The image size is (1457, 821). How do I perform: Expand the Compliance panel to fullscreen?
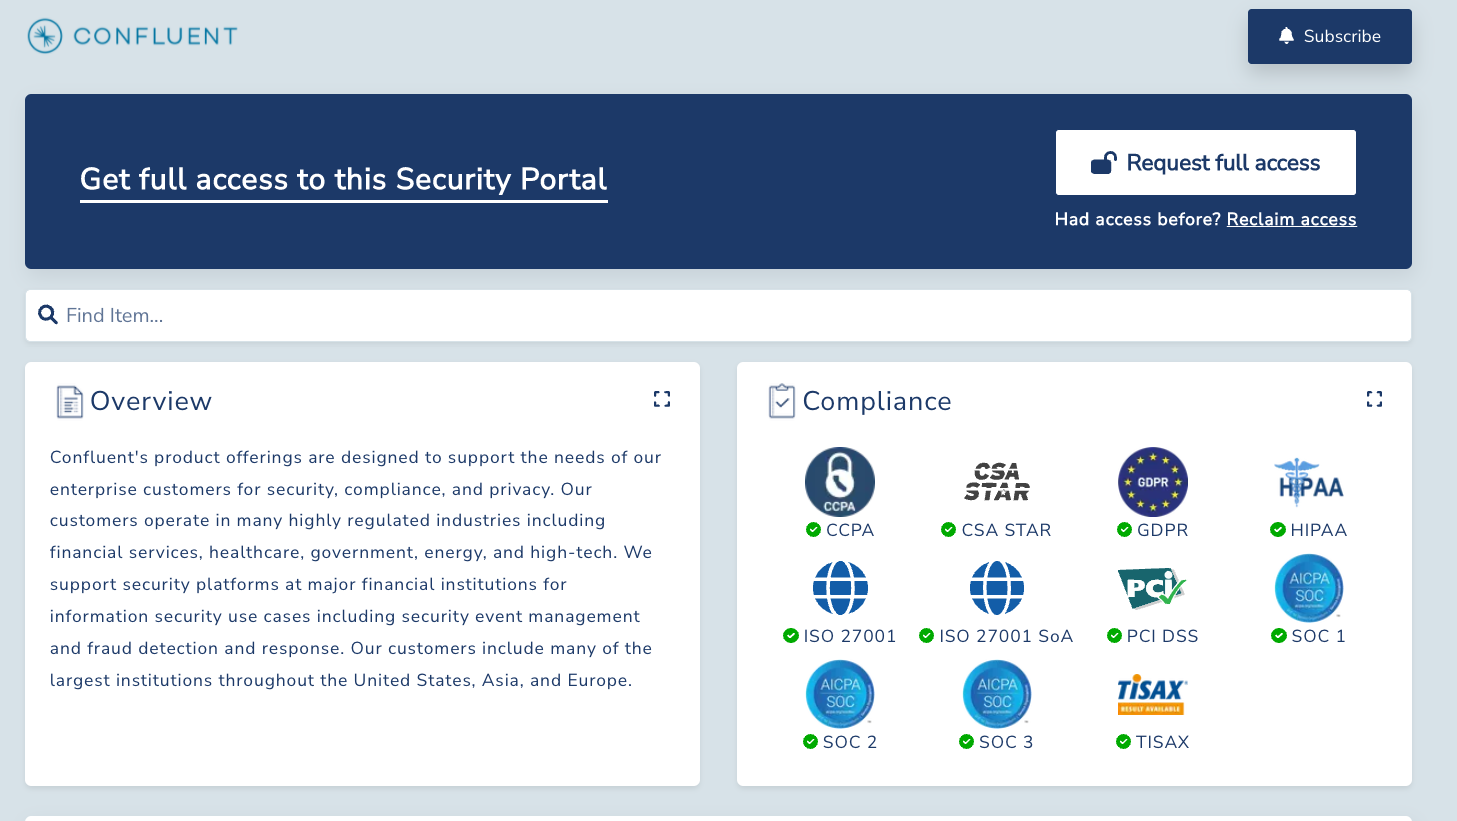(1374, 399)
